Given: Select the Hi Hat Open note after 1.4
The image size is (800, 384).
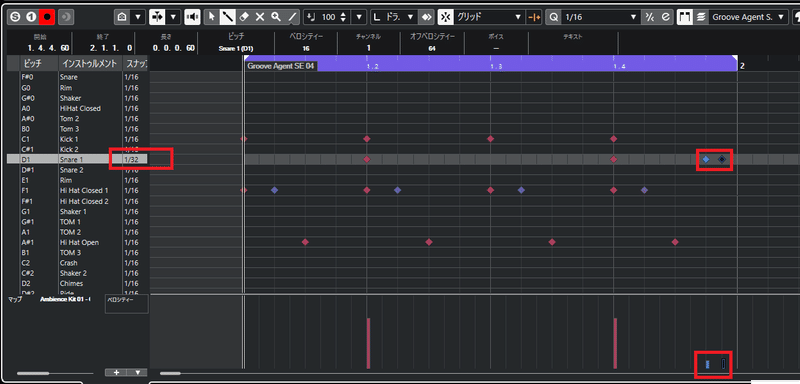Looking at the screenshot, I should click(675, 242).
